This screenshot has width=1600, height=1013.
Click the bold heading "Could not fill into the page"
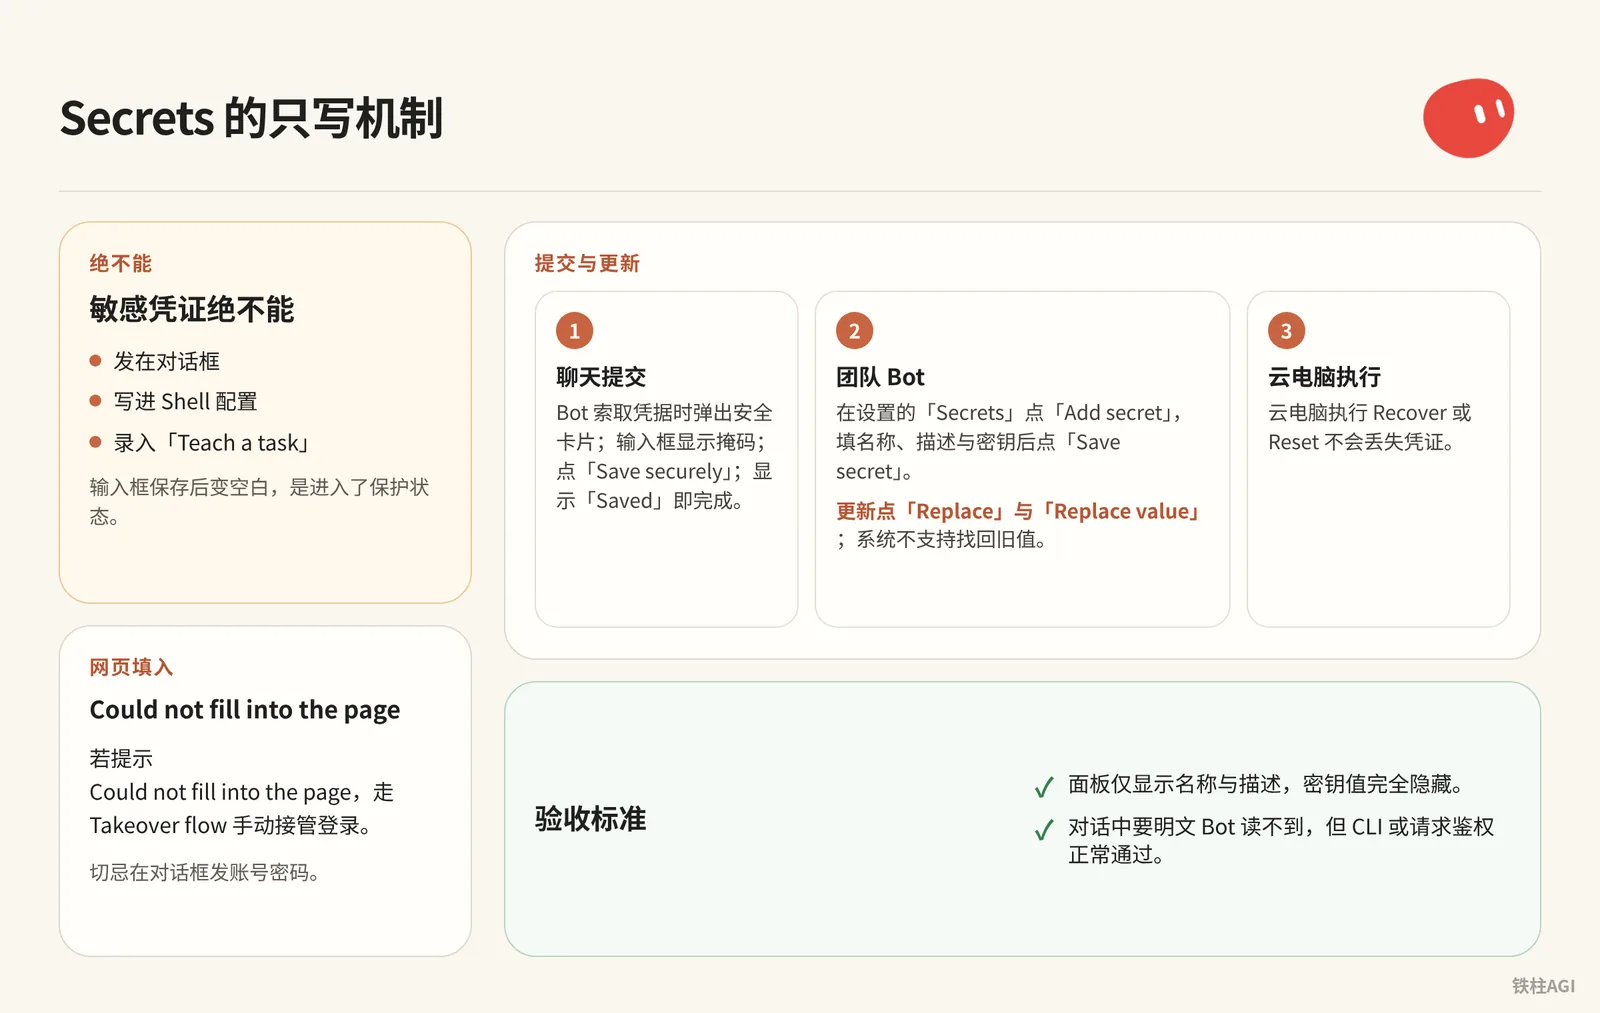(245, 710)
